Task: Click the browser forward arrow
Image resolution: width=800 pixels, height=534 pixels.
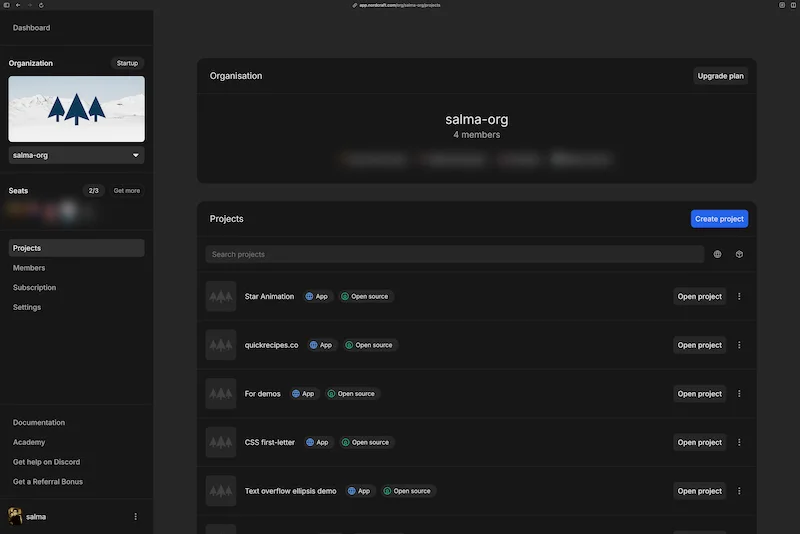Action: pos(30,5)
